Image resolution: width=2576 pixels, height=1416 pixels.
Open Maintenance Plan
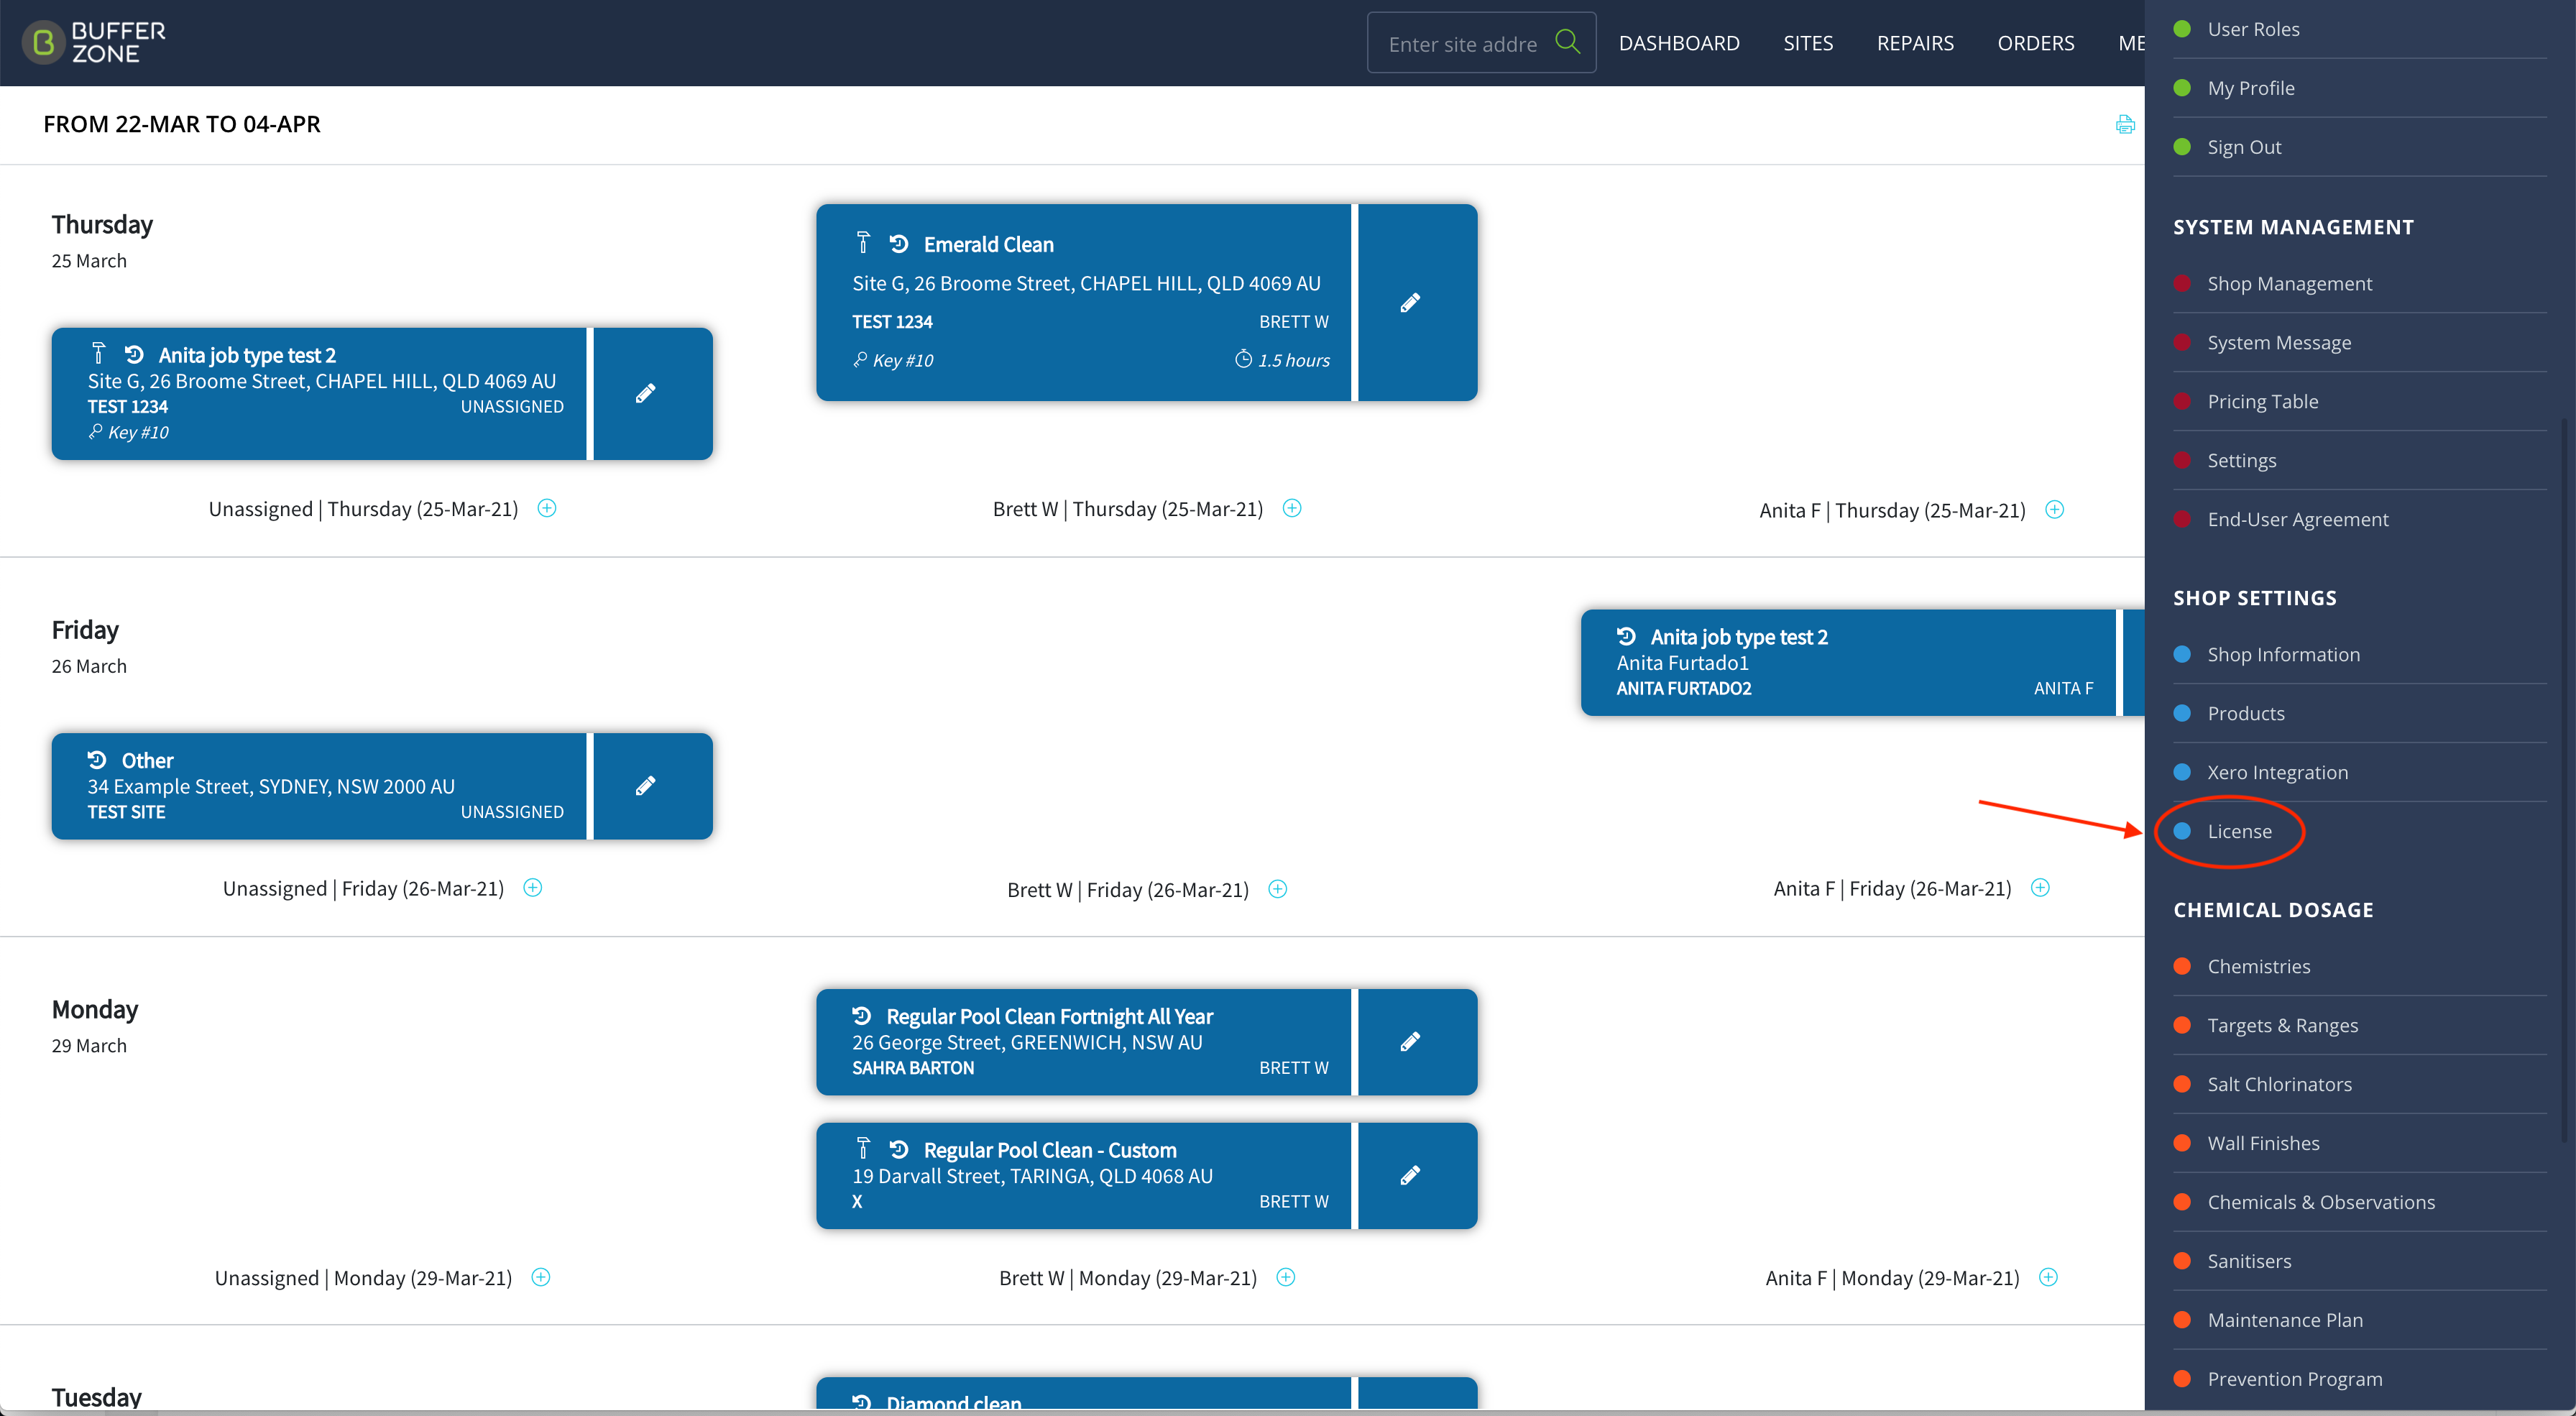click(x=2360, y=1321)
